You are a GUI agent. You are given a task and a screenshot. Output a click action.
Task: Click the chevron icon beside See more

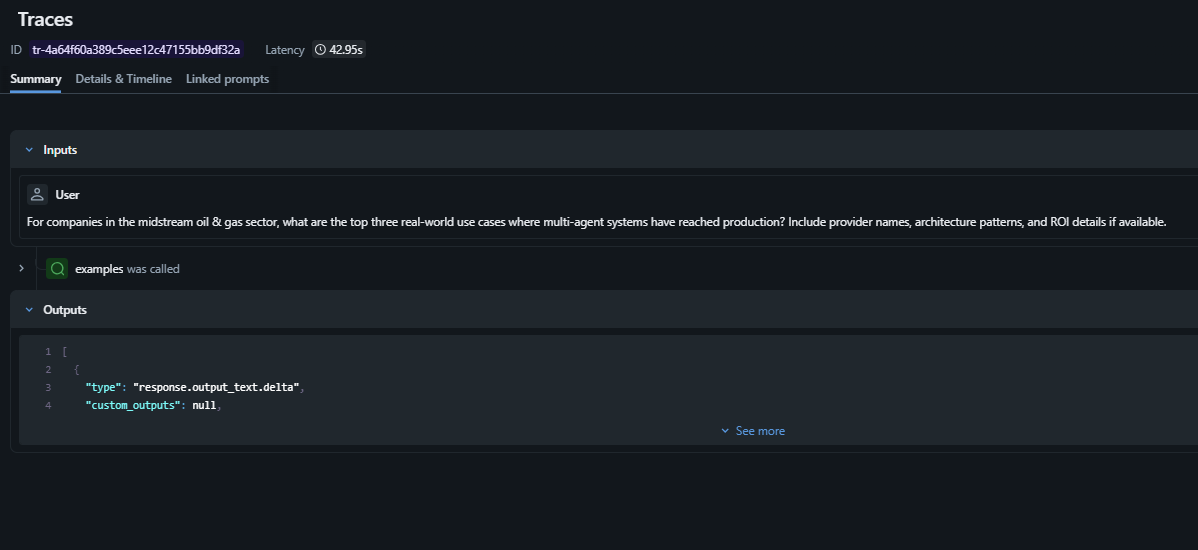[x=725, y=431]
